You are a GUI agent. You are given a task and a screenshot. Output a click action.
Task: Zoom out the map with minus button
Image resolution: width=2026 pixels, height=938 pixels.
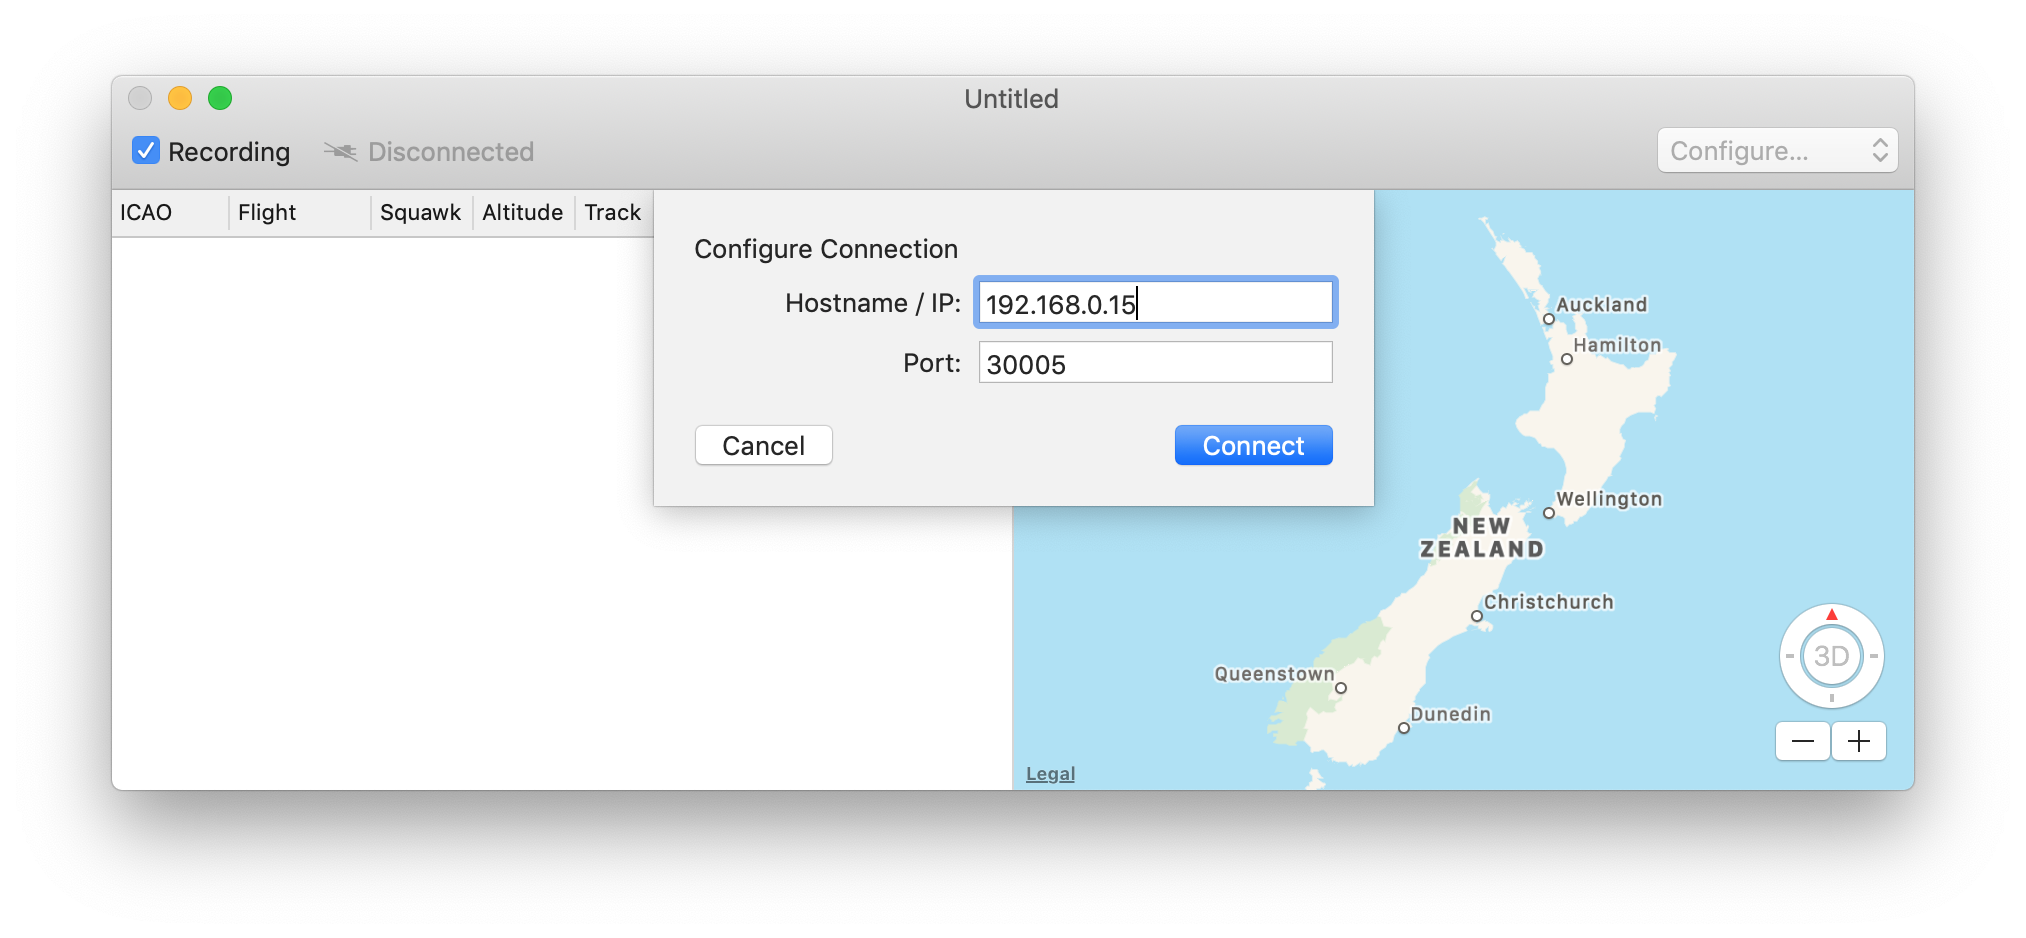1802,741
